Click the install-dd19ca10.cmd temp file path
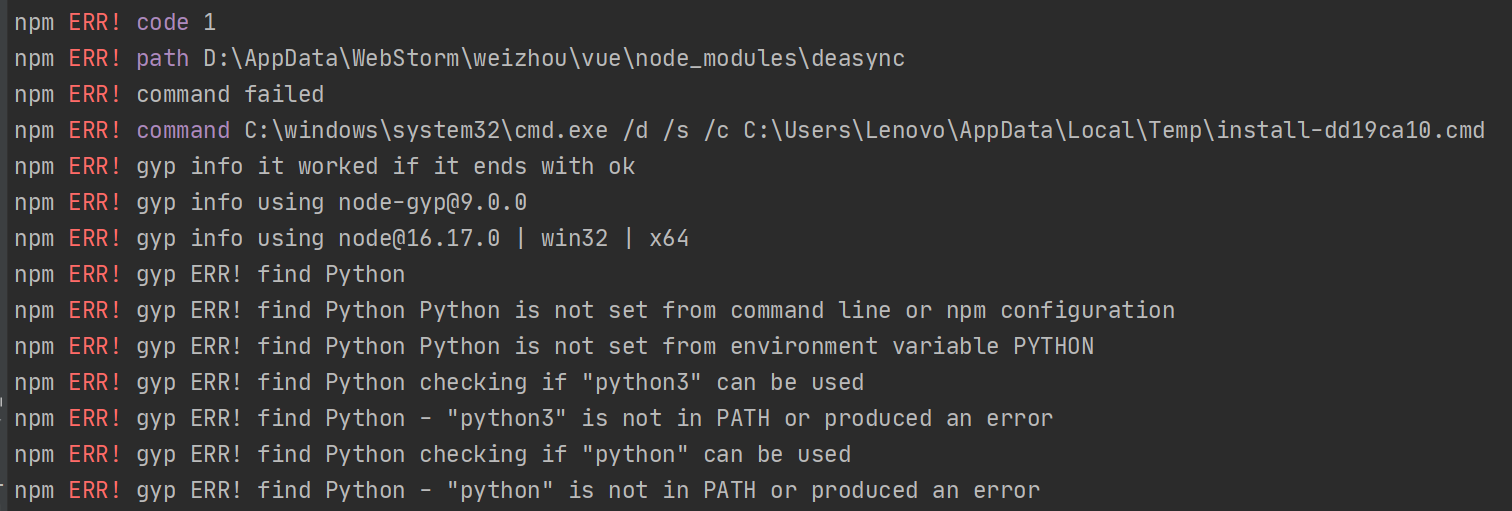This screenshot has height=511, width=1512. pyautogui.click(x=1114, y=130)
